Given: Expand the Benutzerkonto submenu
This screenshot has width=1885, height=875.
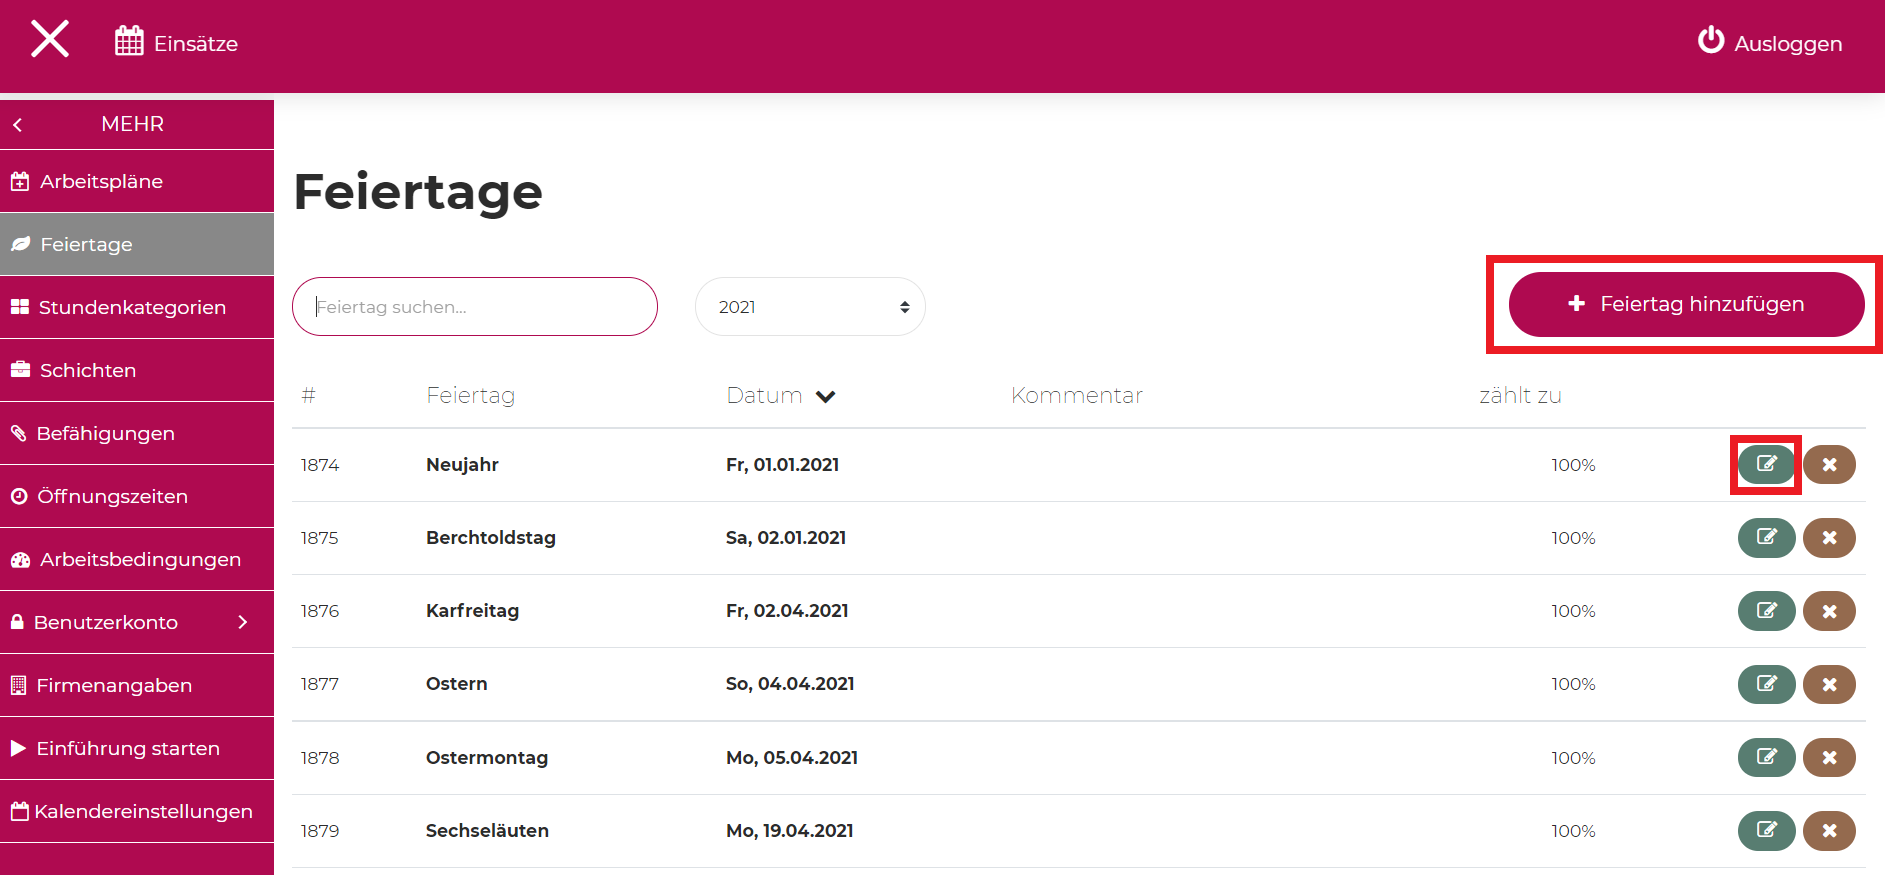Looking at the screenshot, I should click(242, 622).
